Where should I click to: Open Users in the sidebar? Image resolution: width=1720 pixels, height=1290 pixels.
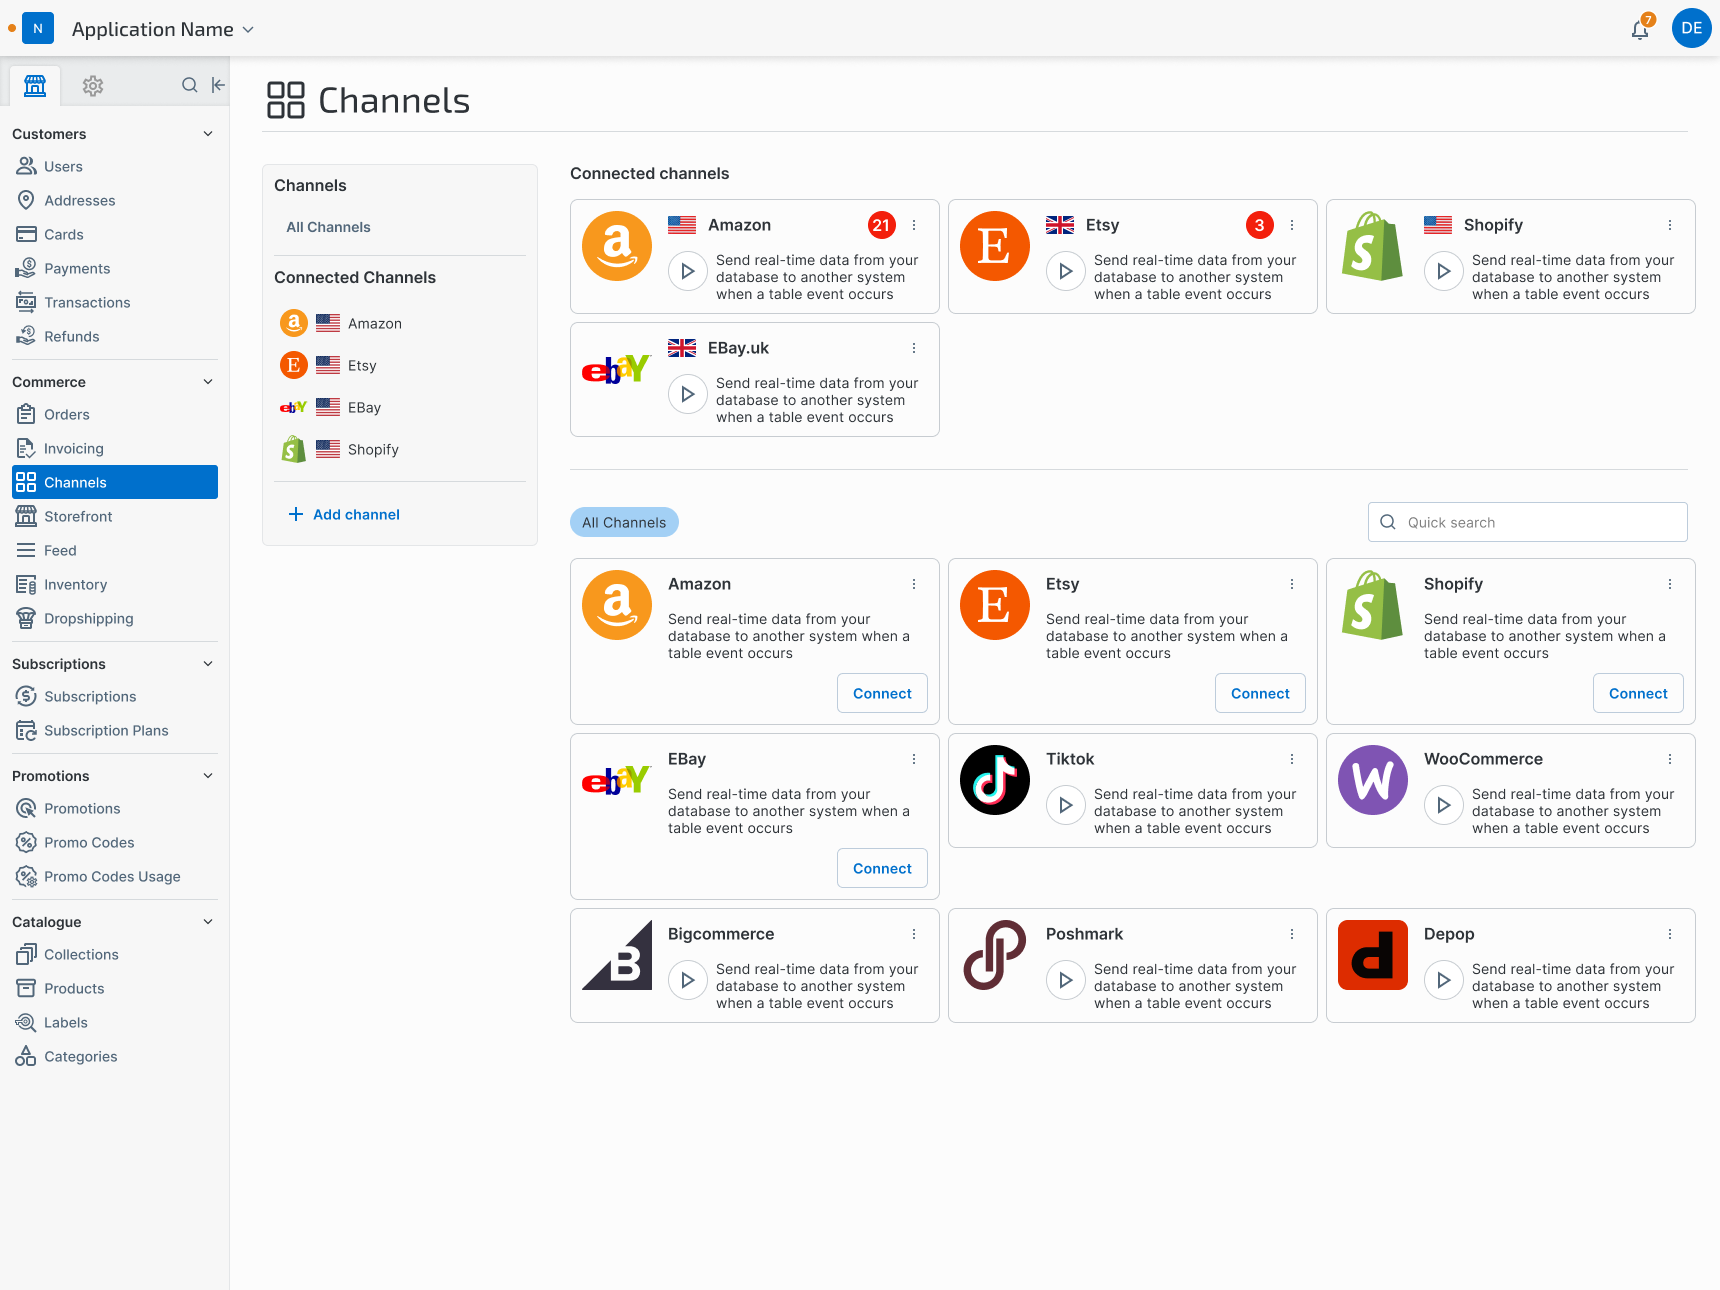115,167
